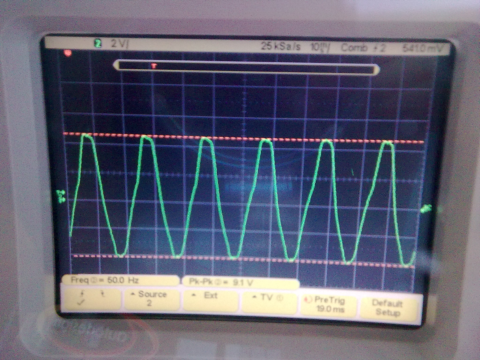The width and height of the screenshot is (480, 360).
Task: Click the waveform memory position bar
Action: pos(246,67)
